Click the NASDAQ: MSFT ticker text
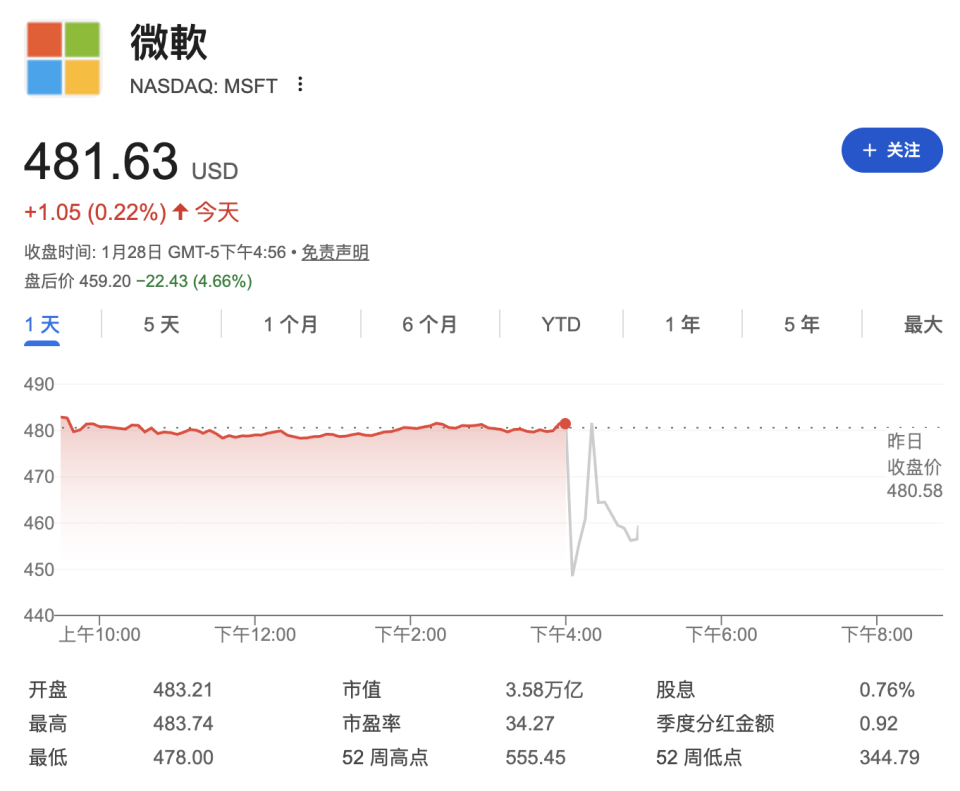960x791 pixels. 203,86
